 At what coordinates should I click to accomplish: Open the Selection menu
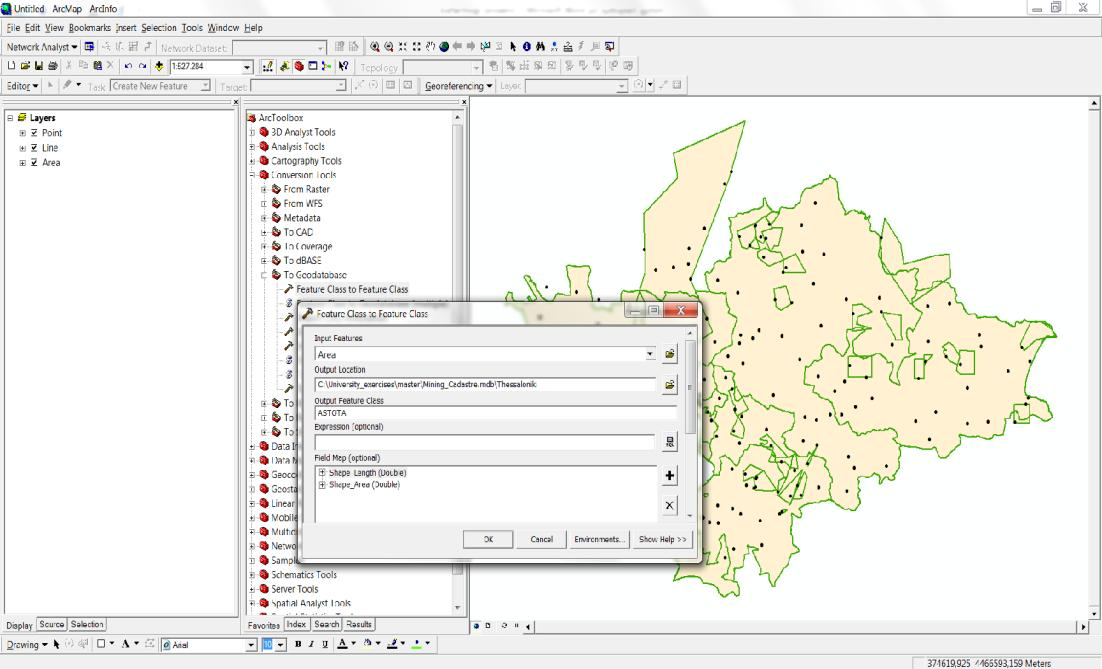click(x=159, y=27)
